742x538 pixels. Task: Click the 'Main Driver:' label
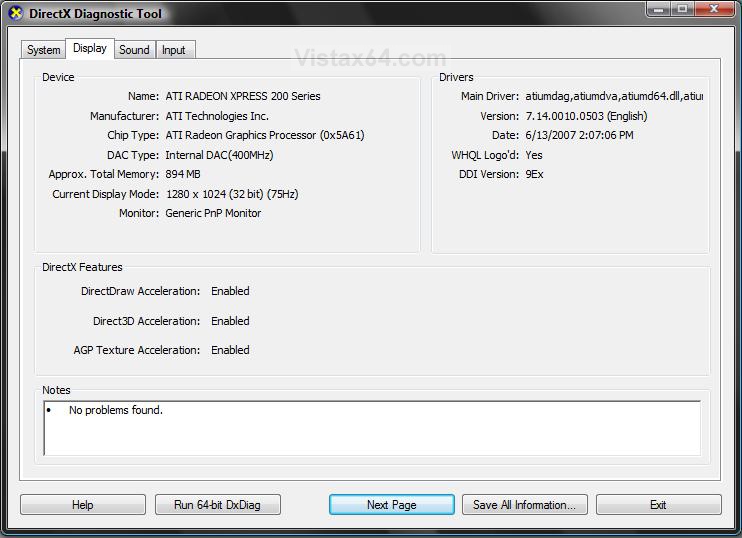click(490, 96)
